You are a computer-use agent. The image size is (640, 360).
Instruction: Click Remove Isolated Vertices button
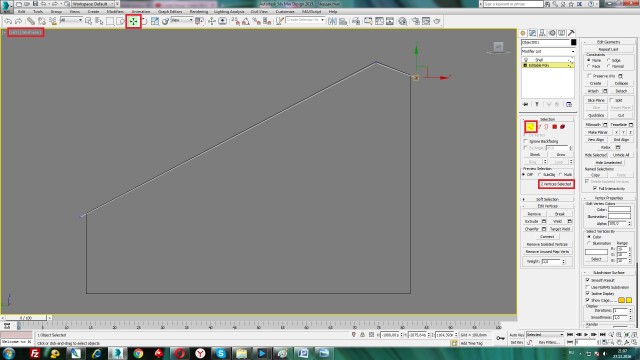point(547,244)
